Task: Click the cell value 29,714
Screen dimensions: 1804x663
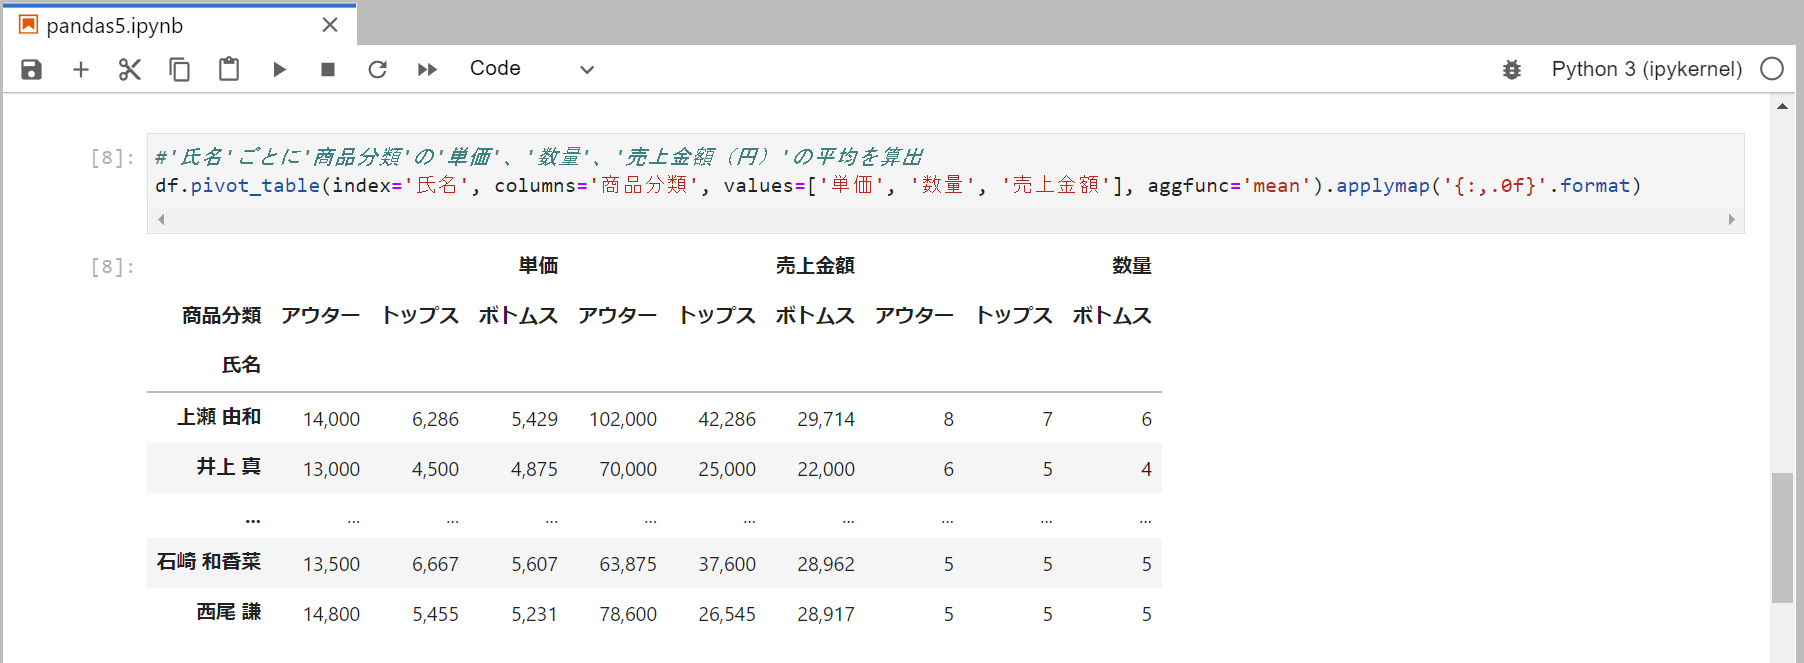Action: pyautogui.click(x=826, y=420)
